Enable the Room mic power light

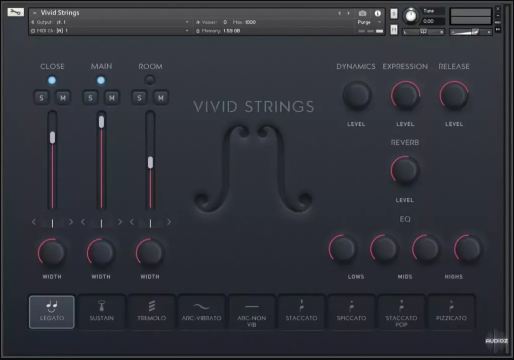[x=150, y=80]
